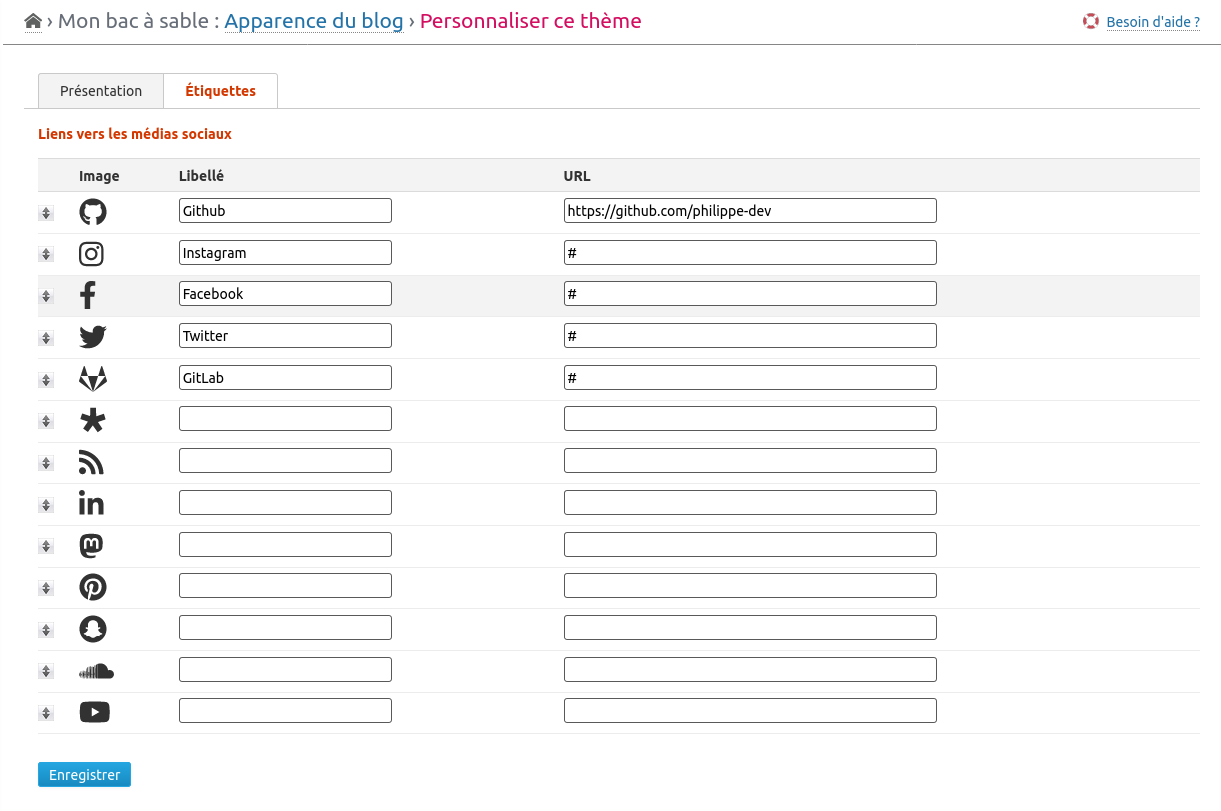
Task: Grab the reorder handle for RSS row
Action: (46, 463)
